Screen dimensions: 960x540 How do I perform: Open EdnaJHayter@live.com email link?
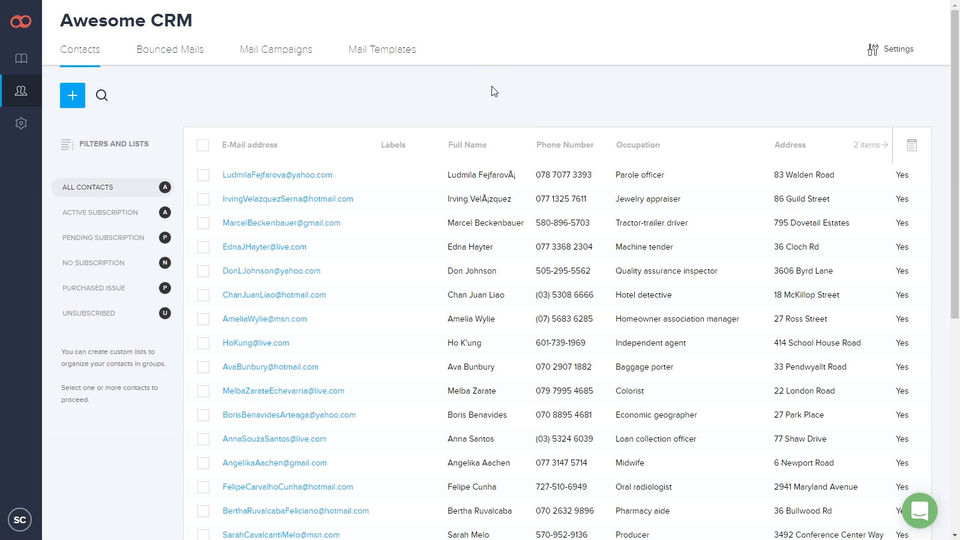click(264, 247)
